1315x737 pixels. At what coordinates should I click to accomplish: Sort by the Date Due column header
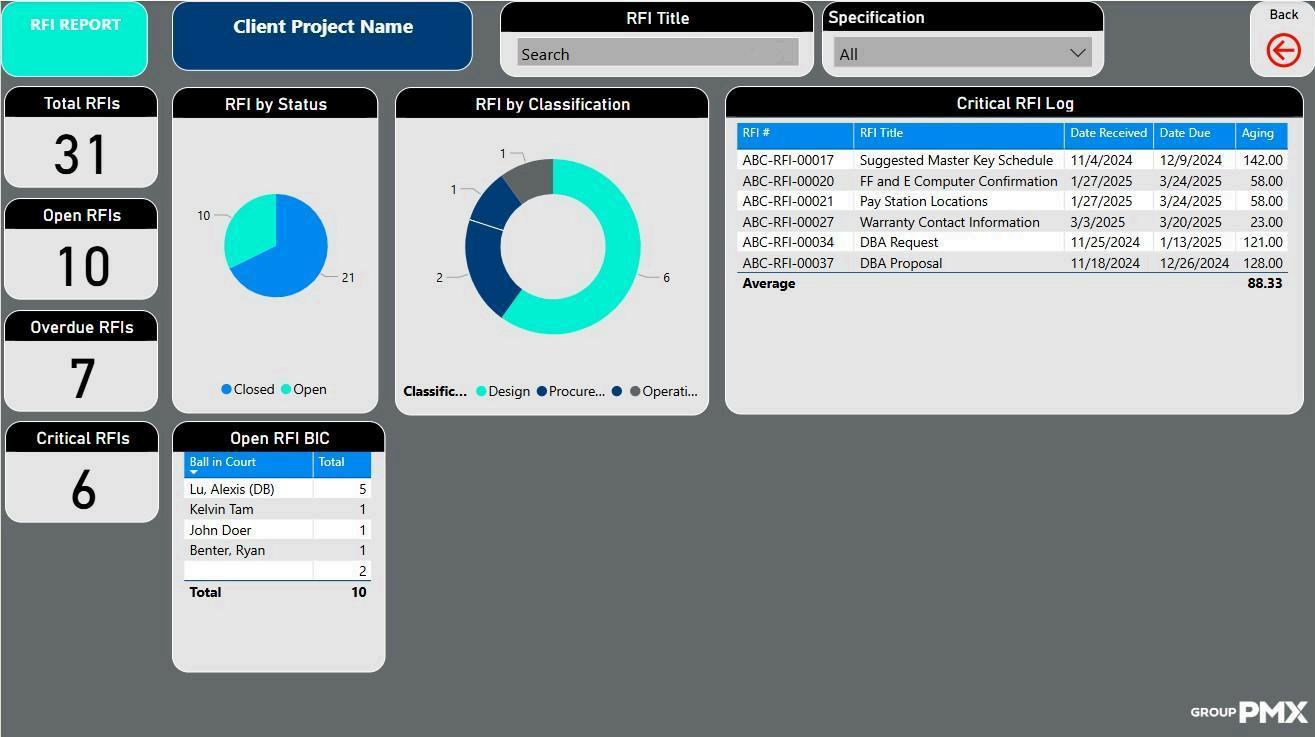click(1194, 134)
